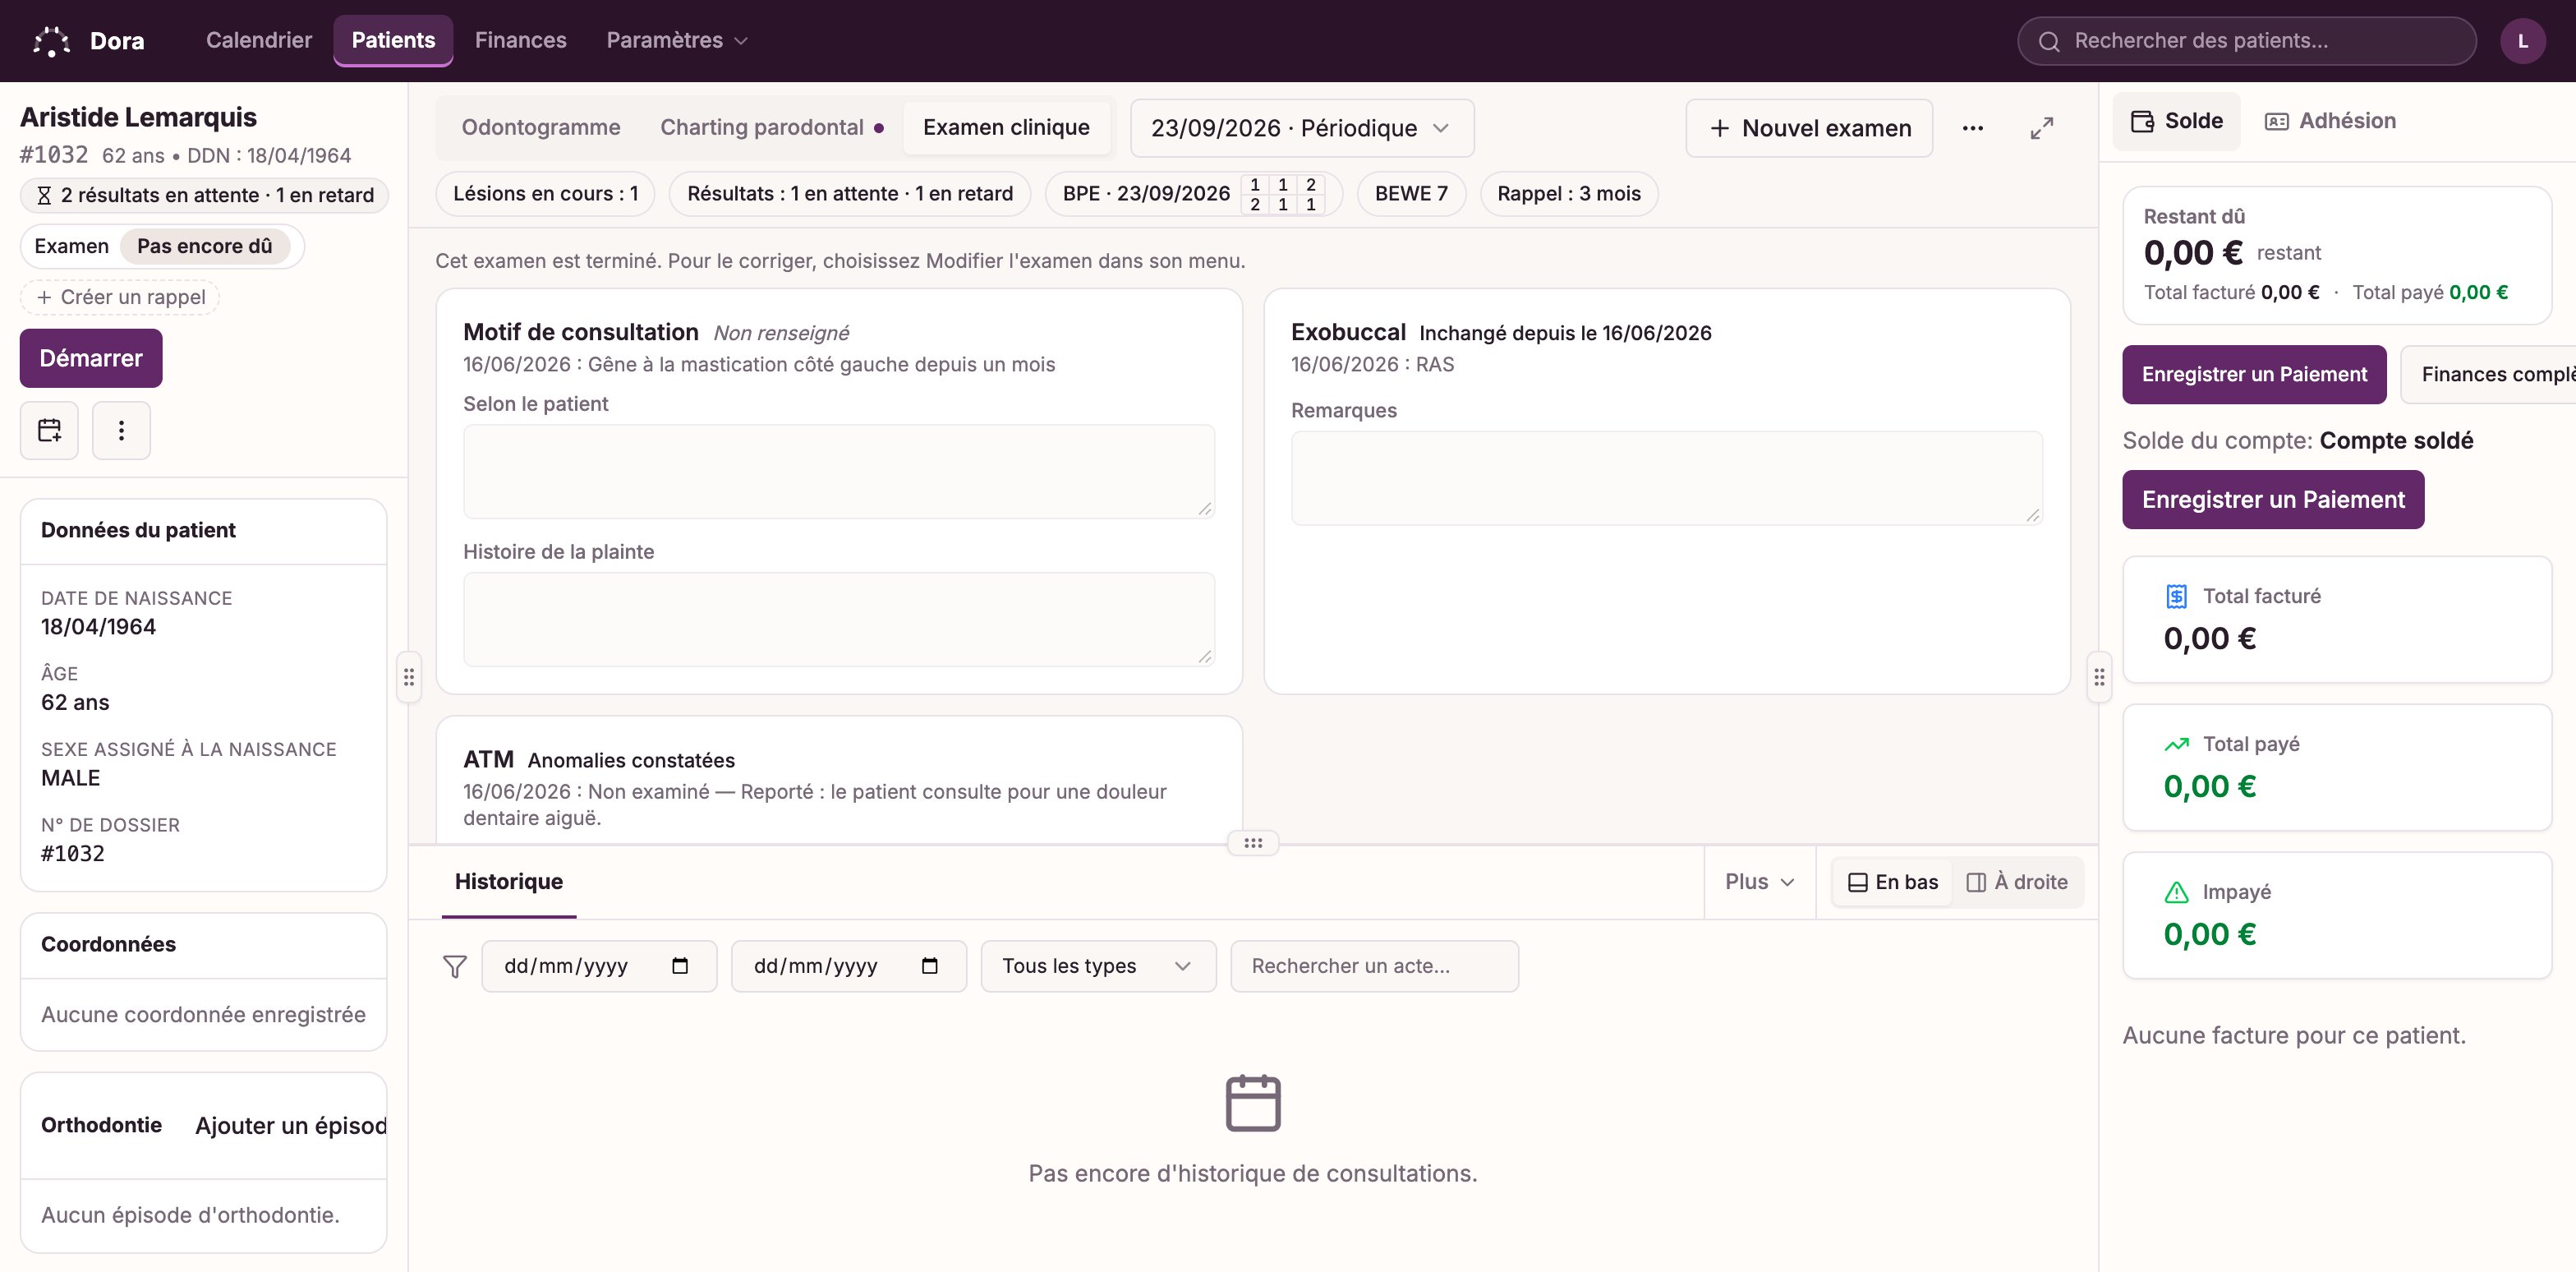This screenshot has height=1272, width=2576.
Task: Click the Total facturé invoice icon
Action: 2176,596
